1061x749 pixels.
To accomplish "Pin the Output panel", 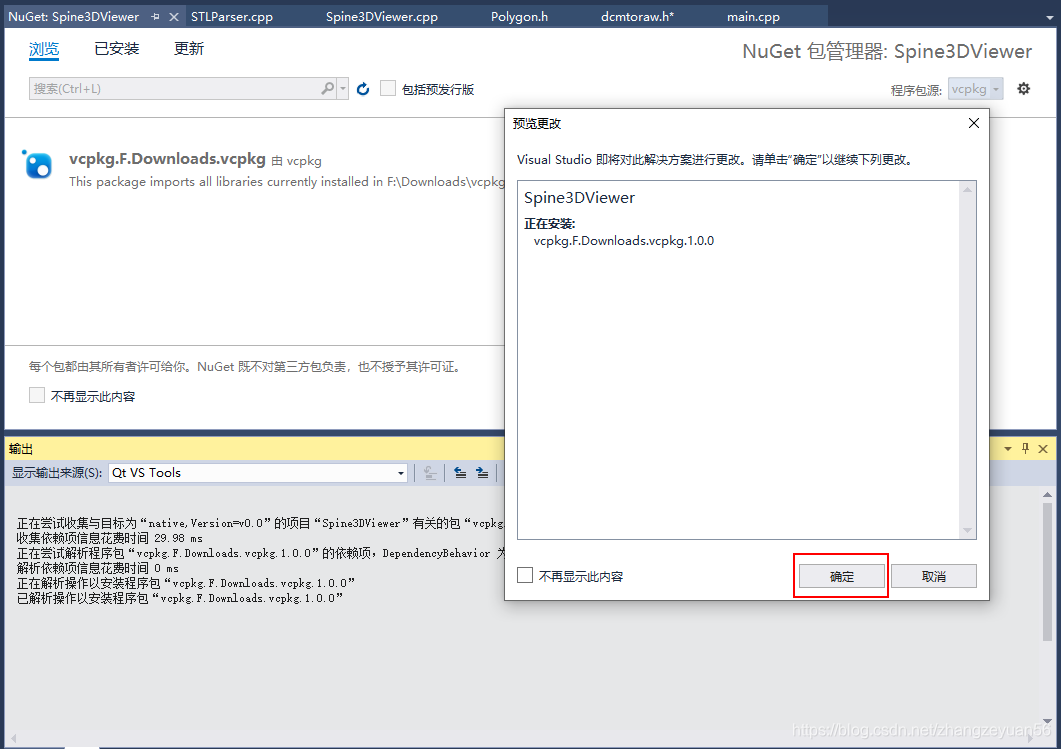I will coord(1023,449).
